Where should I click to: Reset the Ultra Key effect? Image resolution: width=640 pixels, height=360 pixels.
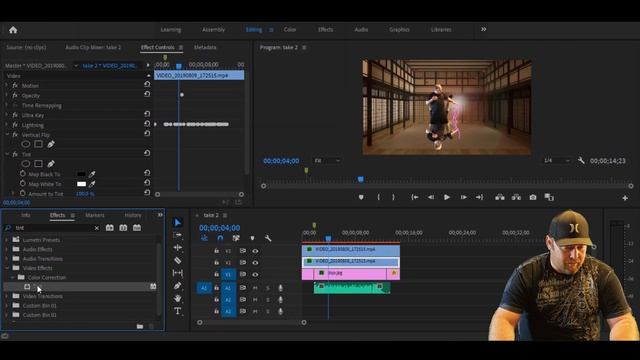click(147, 114)
